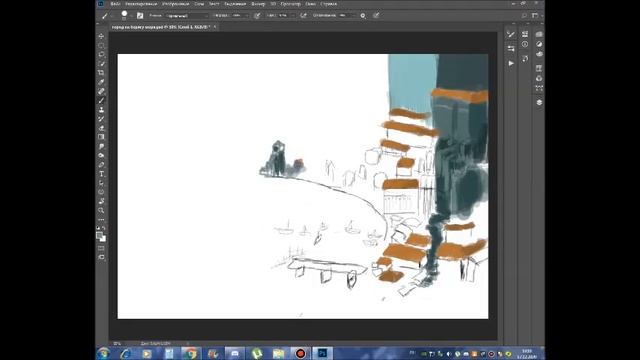This screenshot has width=640, height=360.
Task: Select the Gradient tool
Action: 101,137
